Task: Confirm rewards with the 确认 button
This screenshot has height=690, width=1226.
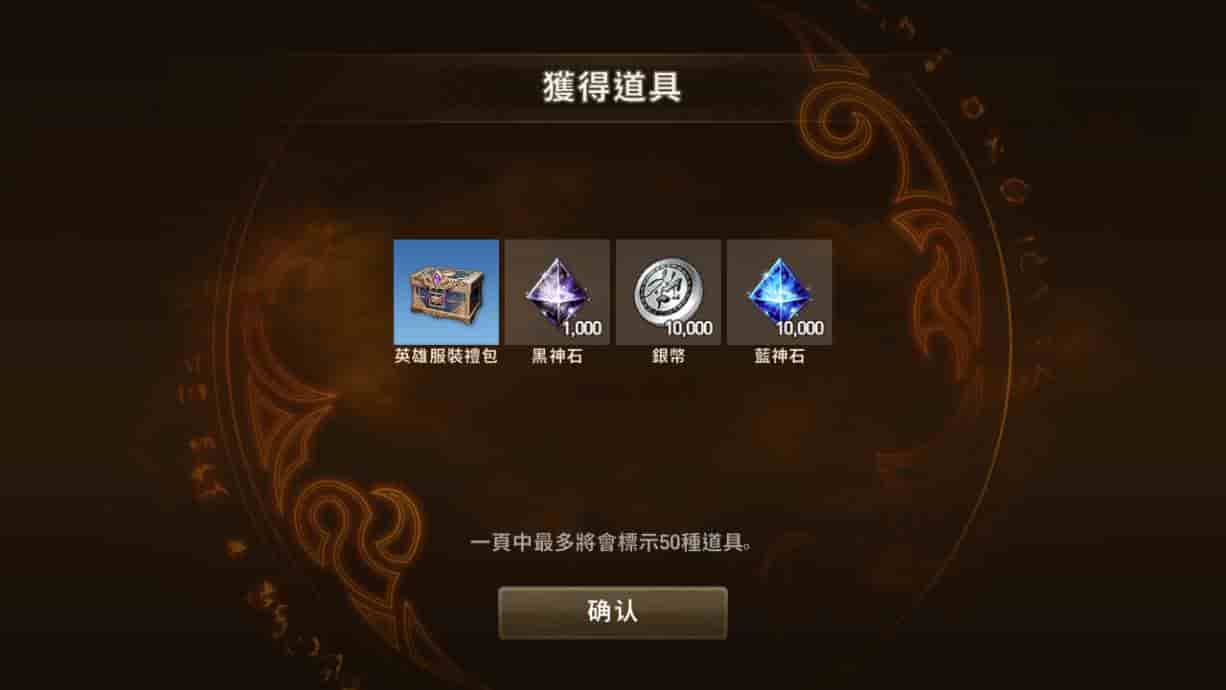Action: tap(613, 612)
